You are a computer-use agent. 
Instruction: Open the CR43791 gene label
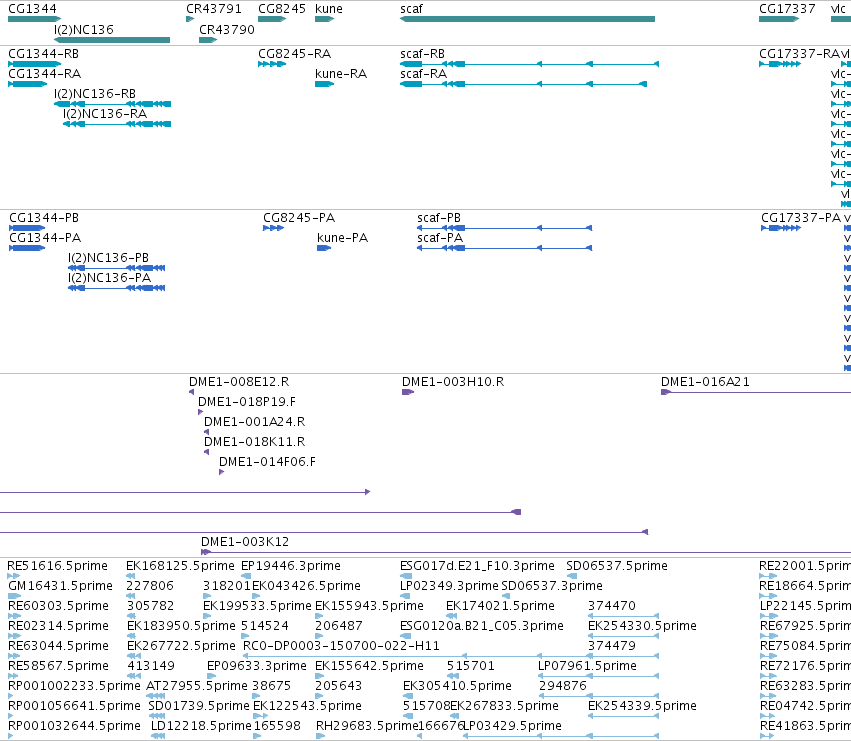pos(214,9)
